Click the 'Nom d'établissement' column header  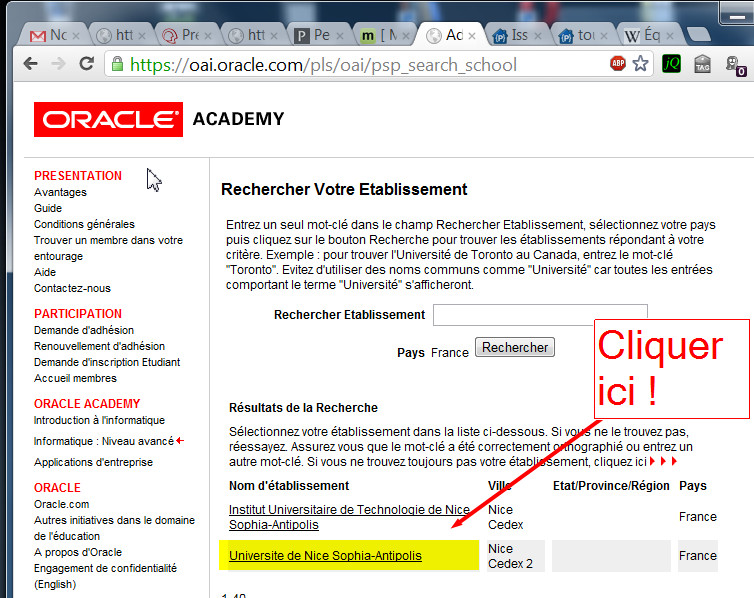coord(289,486)
